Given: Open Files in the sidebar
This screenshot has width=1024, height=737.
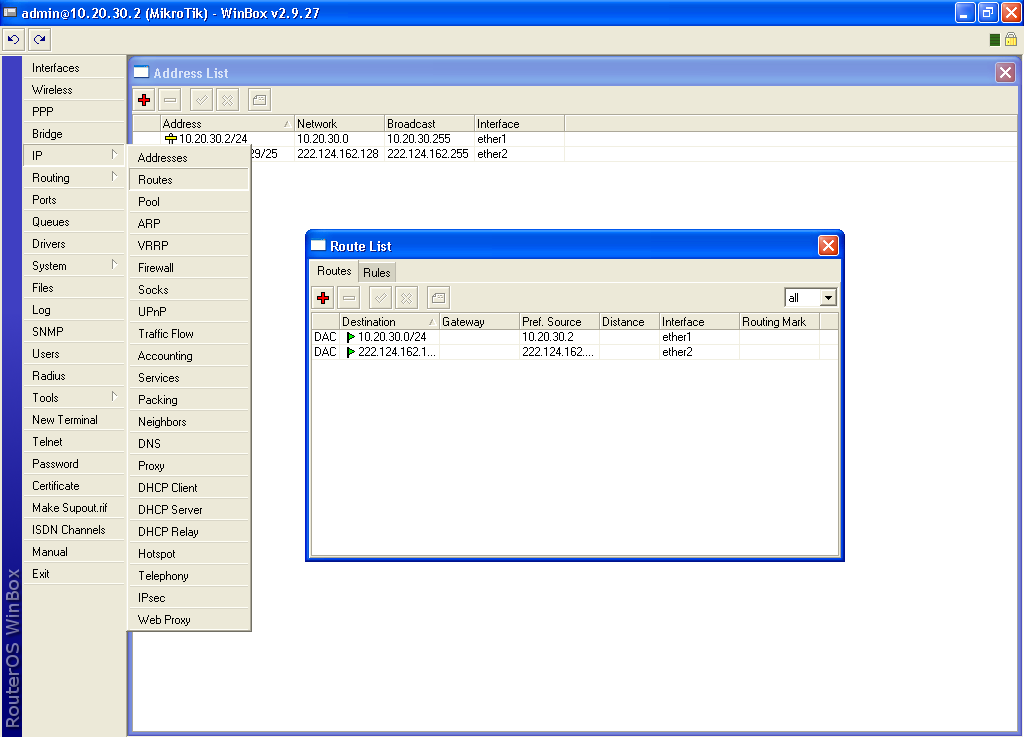Looking at the screenshot, I should [x=73, y=288].
